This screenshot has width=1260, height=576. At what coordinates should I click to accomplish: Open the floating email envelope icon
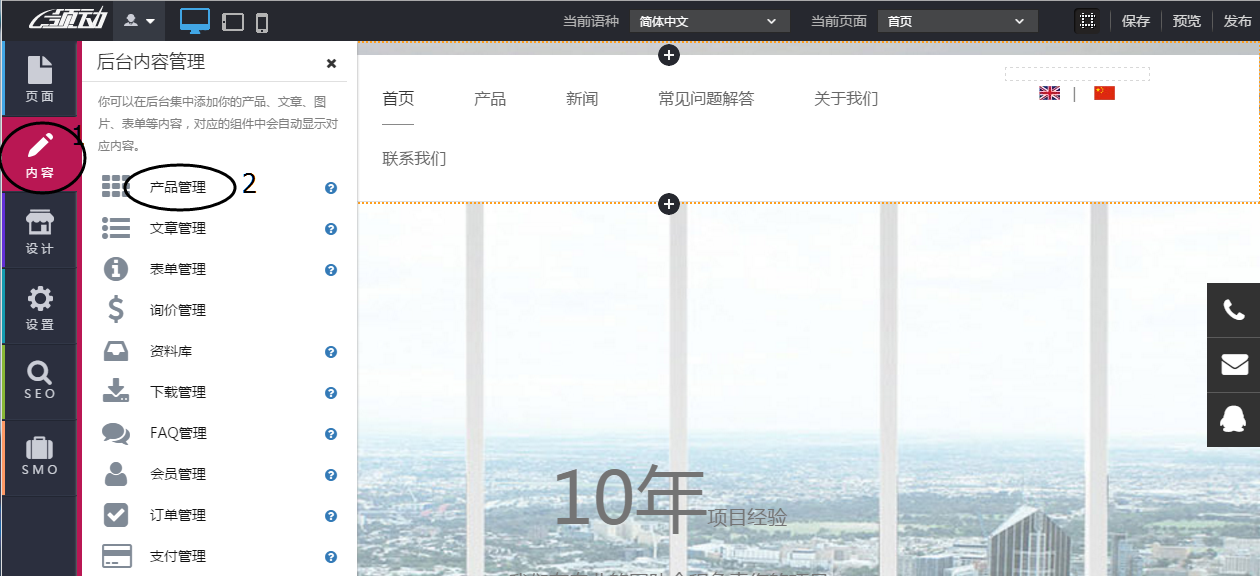point(1233,364)
